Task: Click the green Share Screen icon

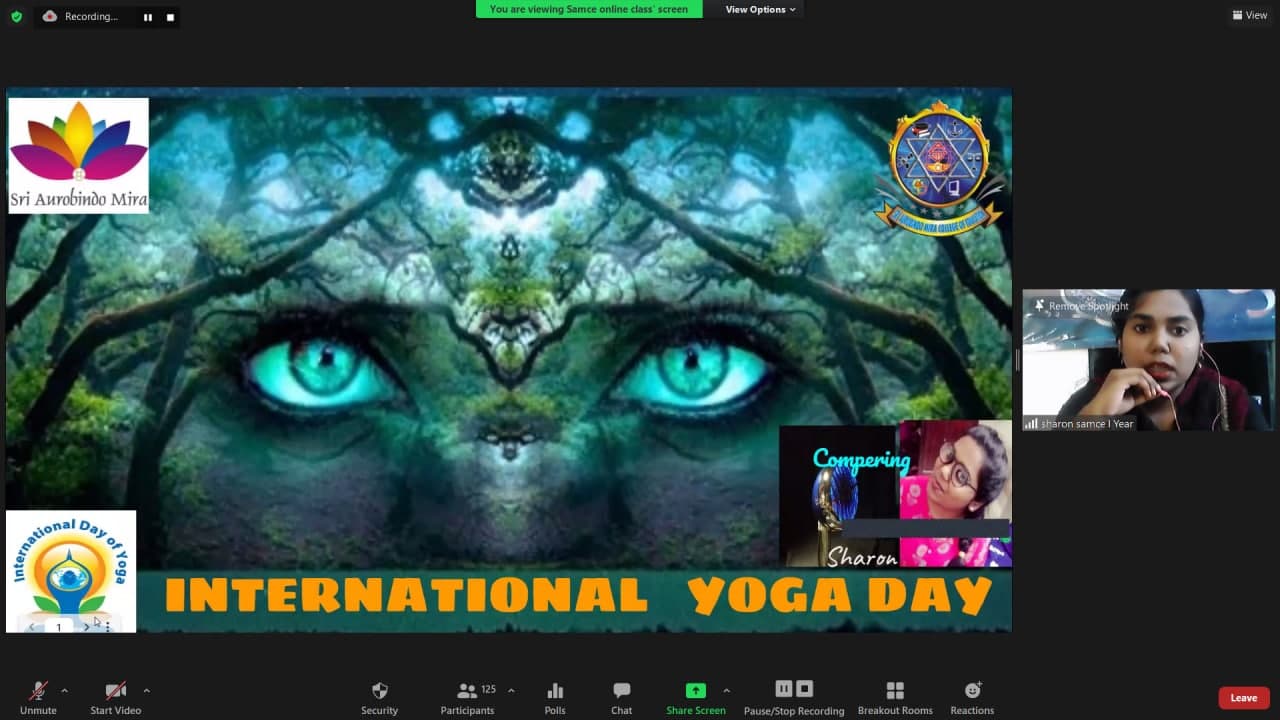Action: point(695,690)
